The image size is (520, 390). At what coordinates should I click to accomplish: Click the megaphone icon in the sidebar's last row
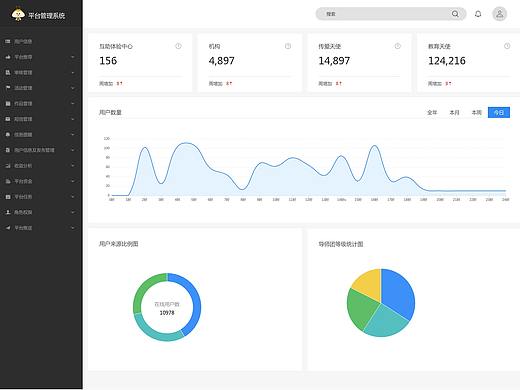point(8,228)
